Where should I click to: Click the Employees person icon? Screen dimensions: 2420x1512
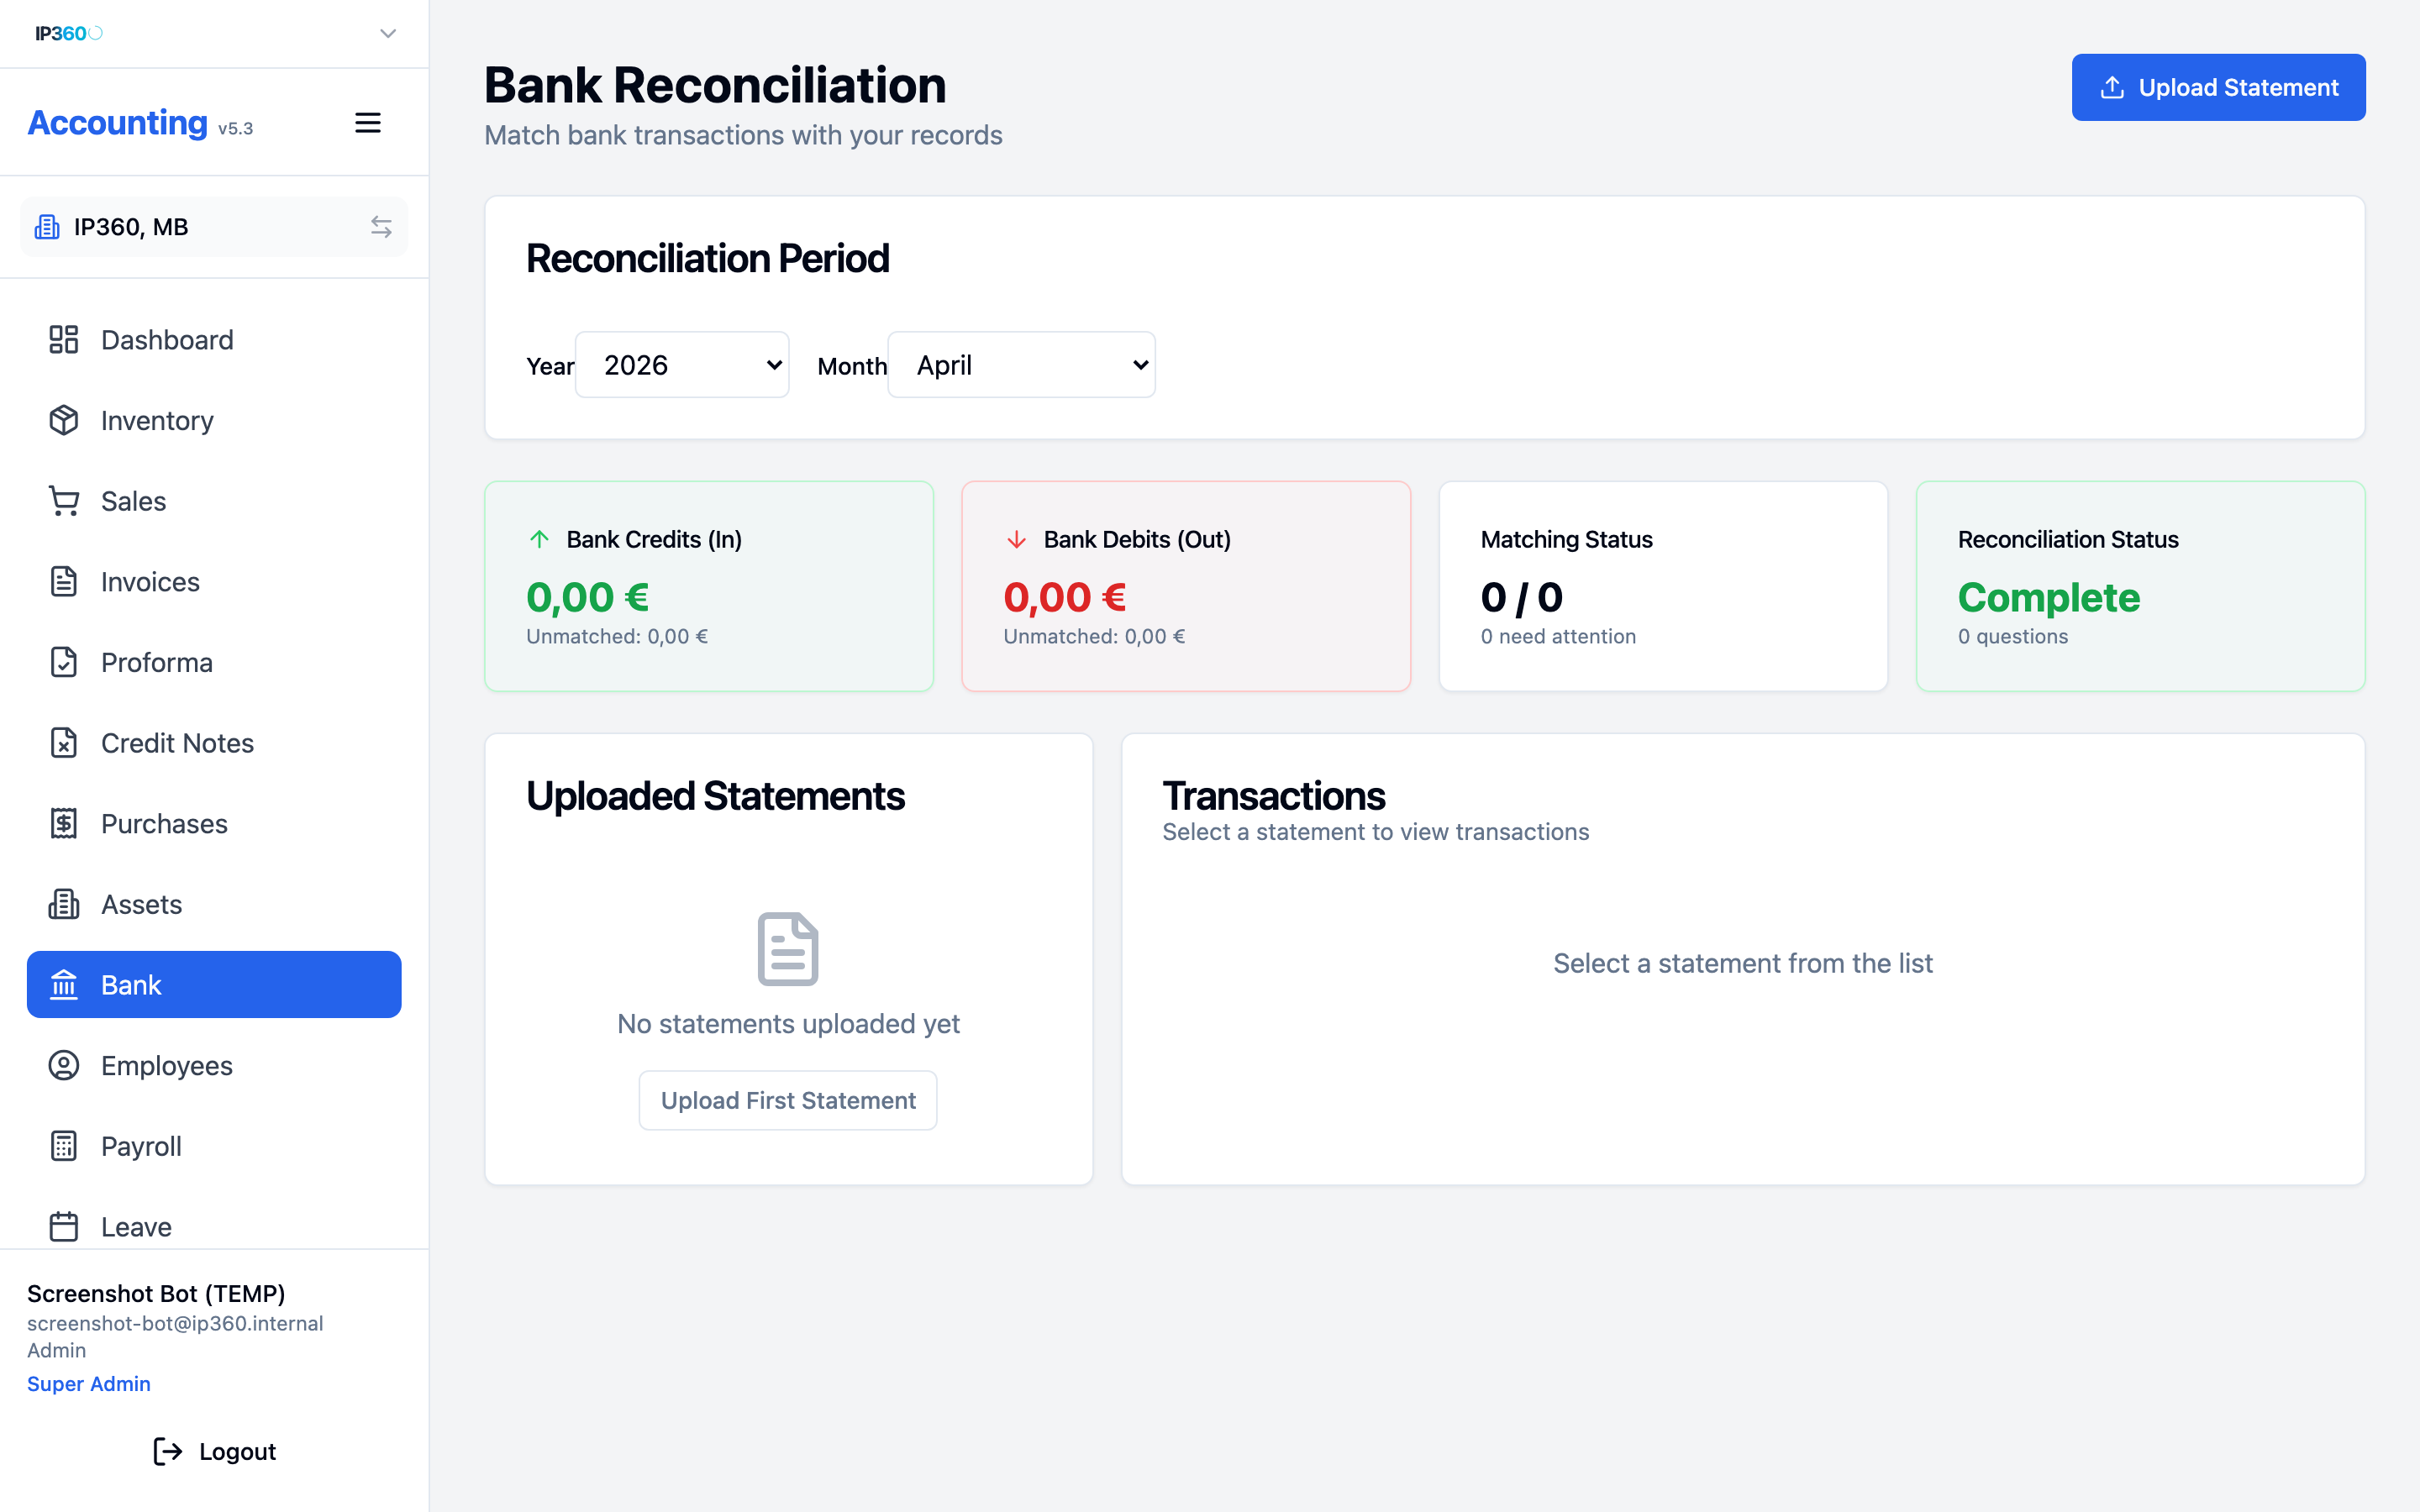[64, 1066]
